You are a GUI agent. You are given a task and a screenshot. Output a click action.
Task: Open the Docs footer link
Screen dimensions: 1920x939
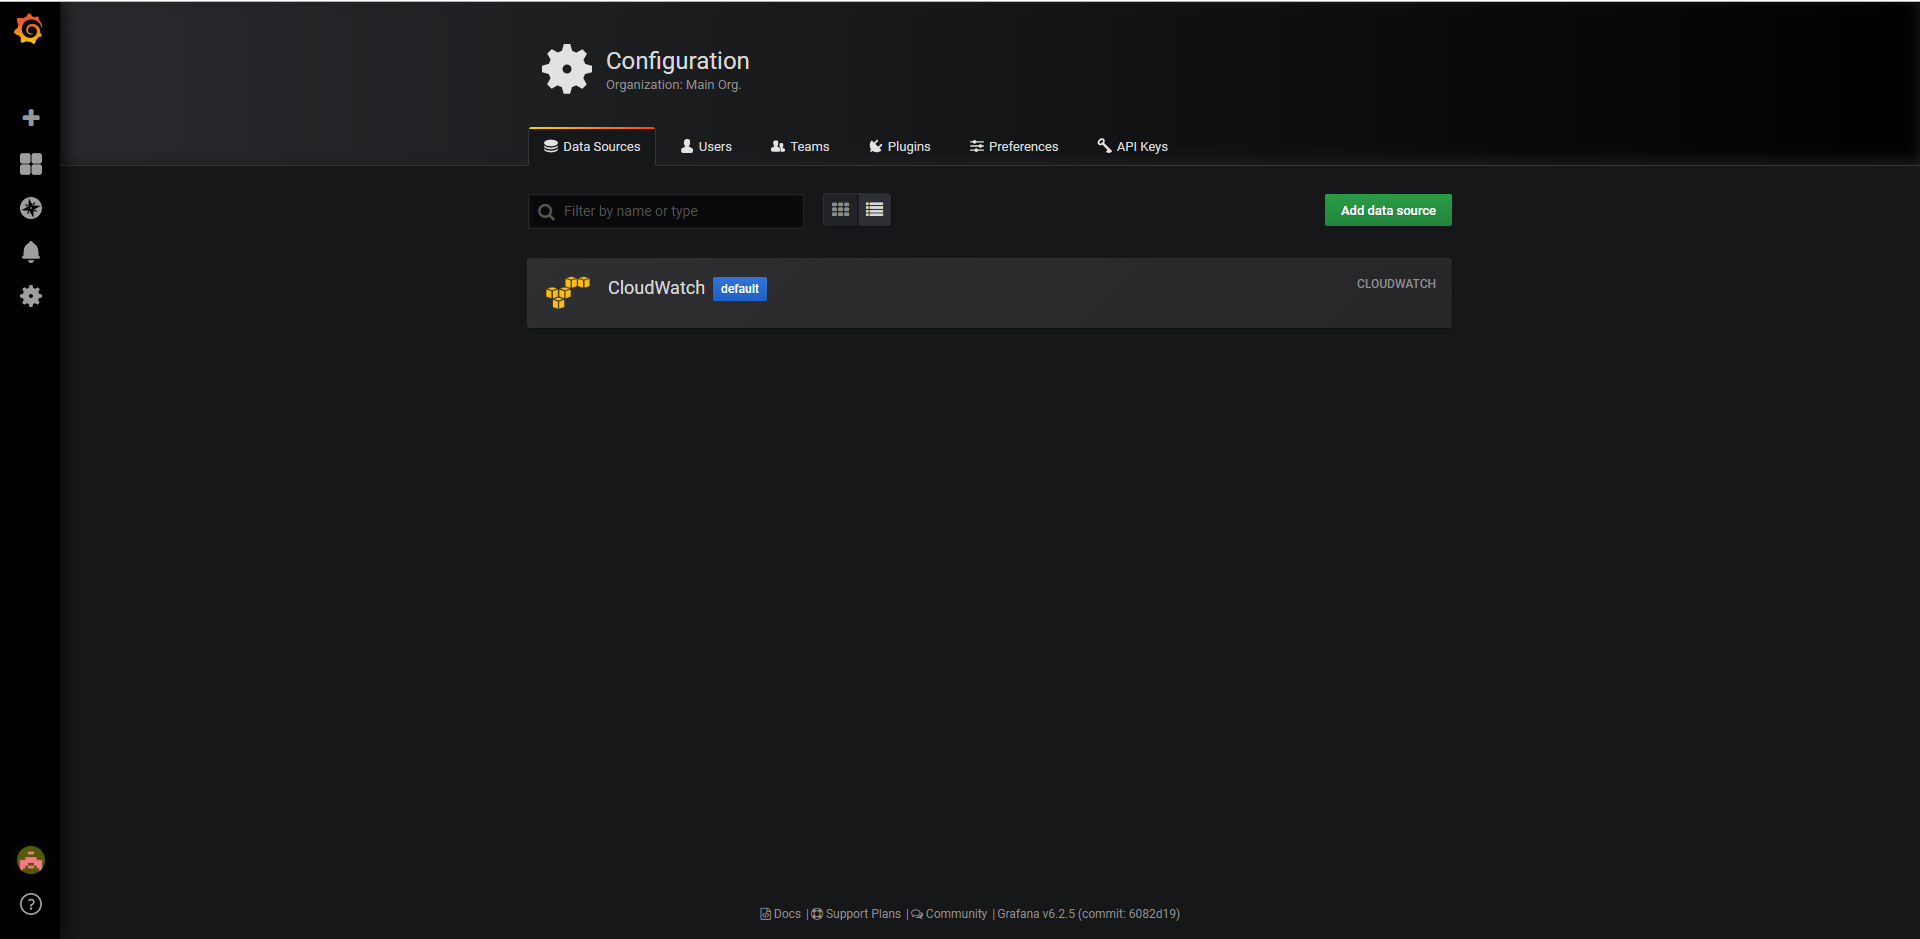(x=781, y=914)
